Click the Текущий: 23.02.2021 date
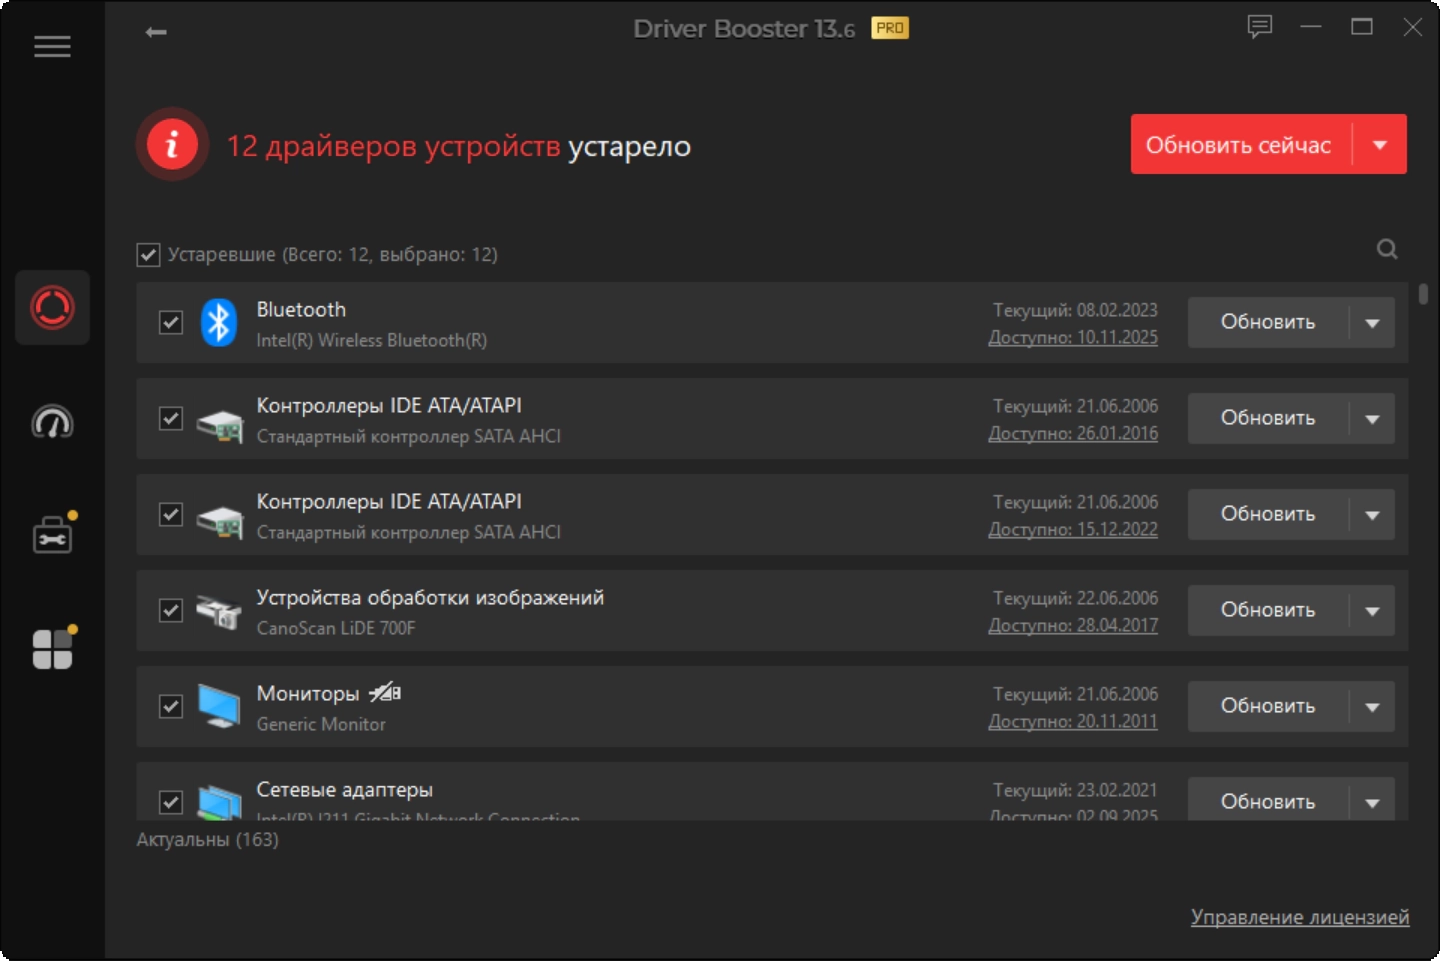The image size is (1440, 961). (x=1075, y=791)
